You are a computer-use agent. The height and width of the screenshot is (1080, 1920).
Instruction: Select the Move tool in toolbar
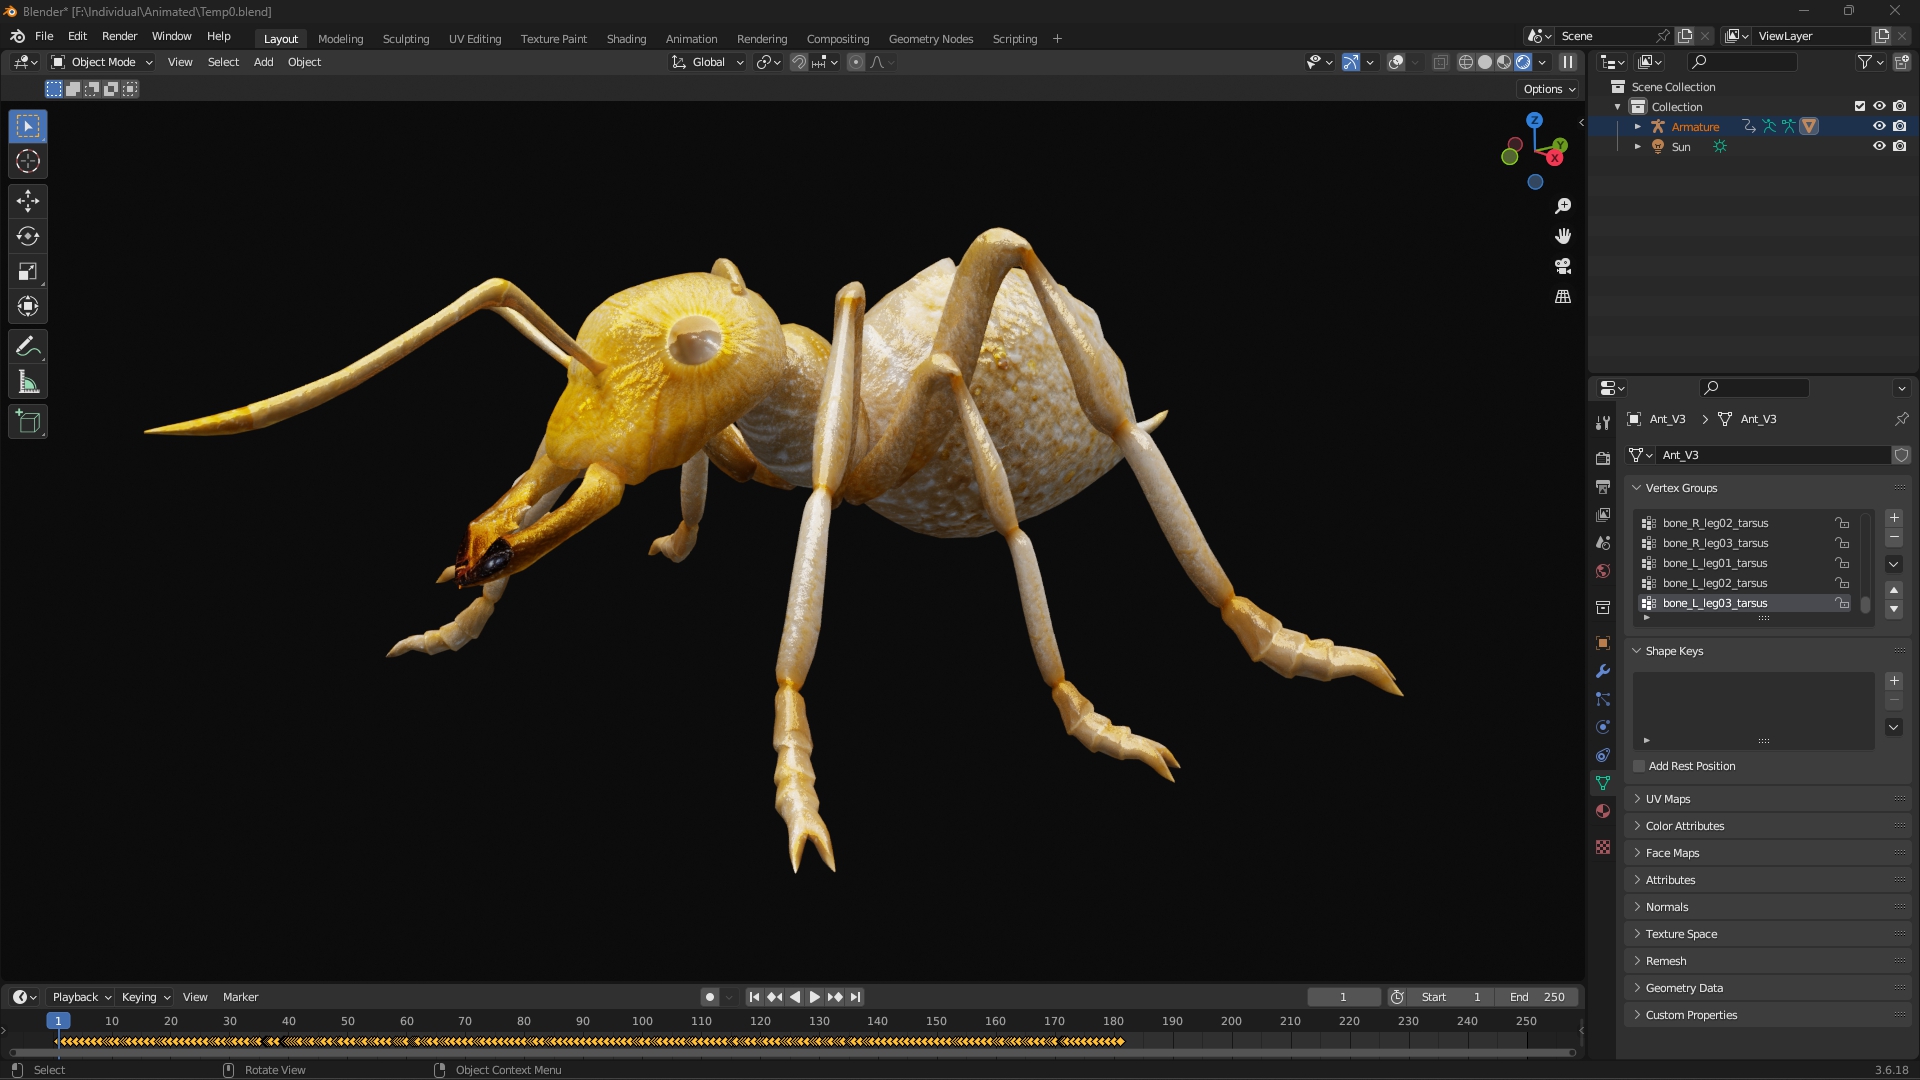(x=28, y=201)
